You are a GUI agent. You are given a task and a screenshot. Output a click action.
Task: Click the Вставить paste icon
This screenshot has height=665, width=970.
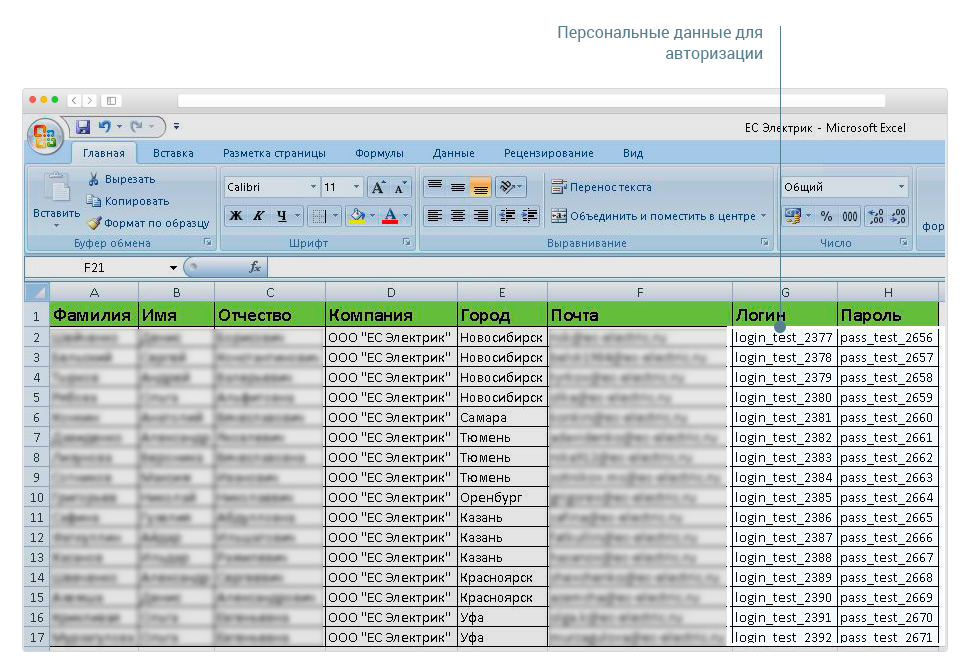tap(56, 187)
